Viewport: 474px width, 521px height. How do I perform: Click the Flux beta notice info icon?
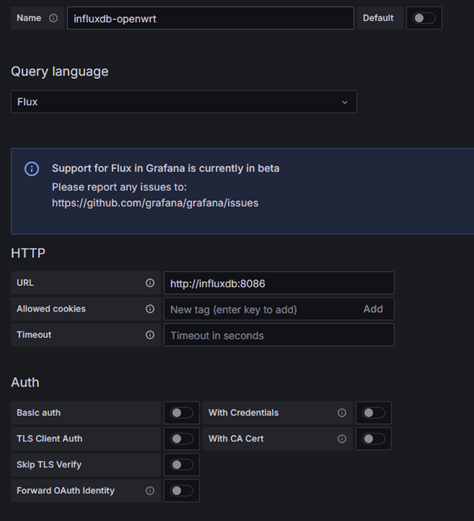pyautogui.click(x=32, y=169)
